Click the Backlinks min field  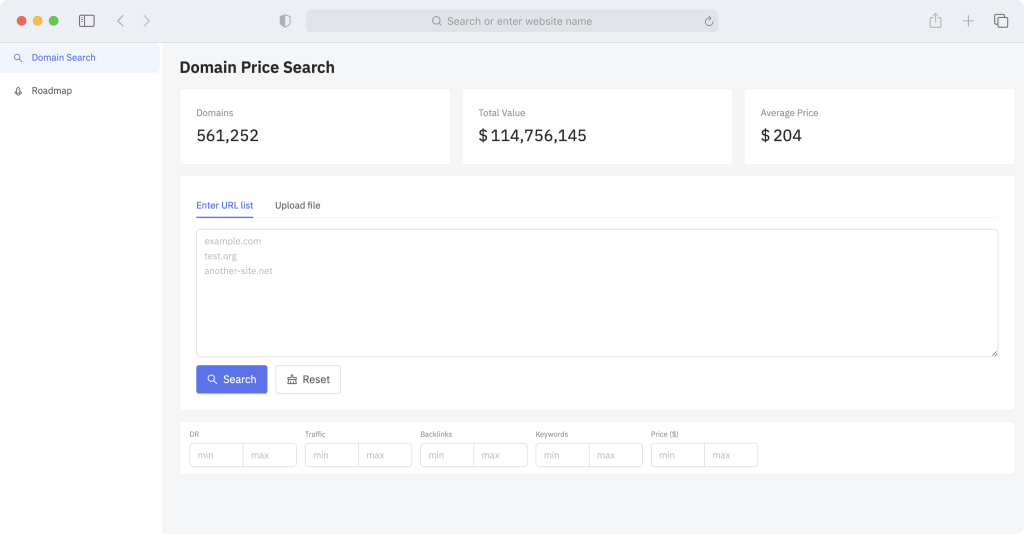(x=447, y=455)
